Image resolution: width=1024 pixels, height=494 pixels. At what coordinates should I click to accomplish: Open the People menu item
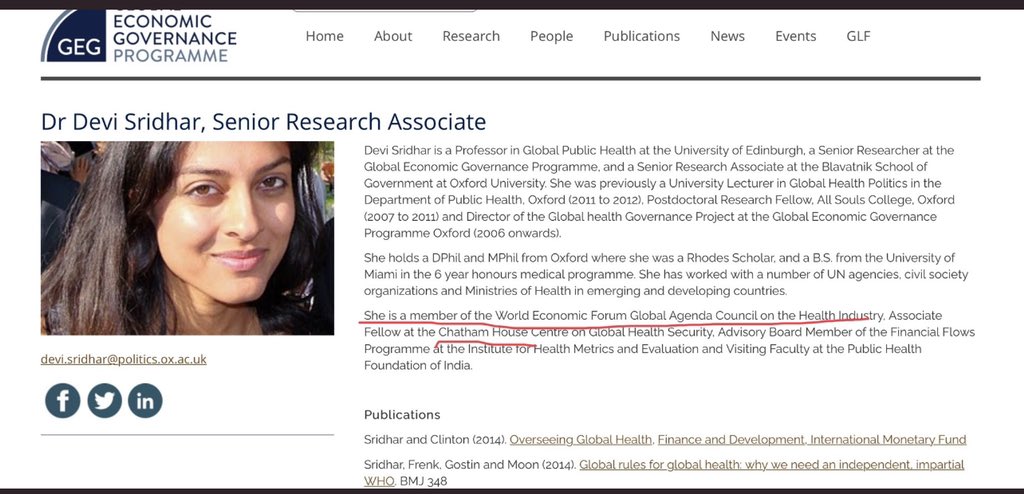coord(552,37)
